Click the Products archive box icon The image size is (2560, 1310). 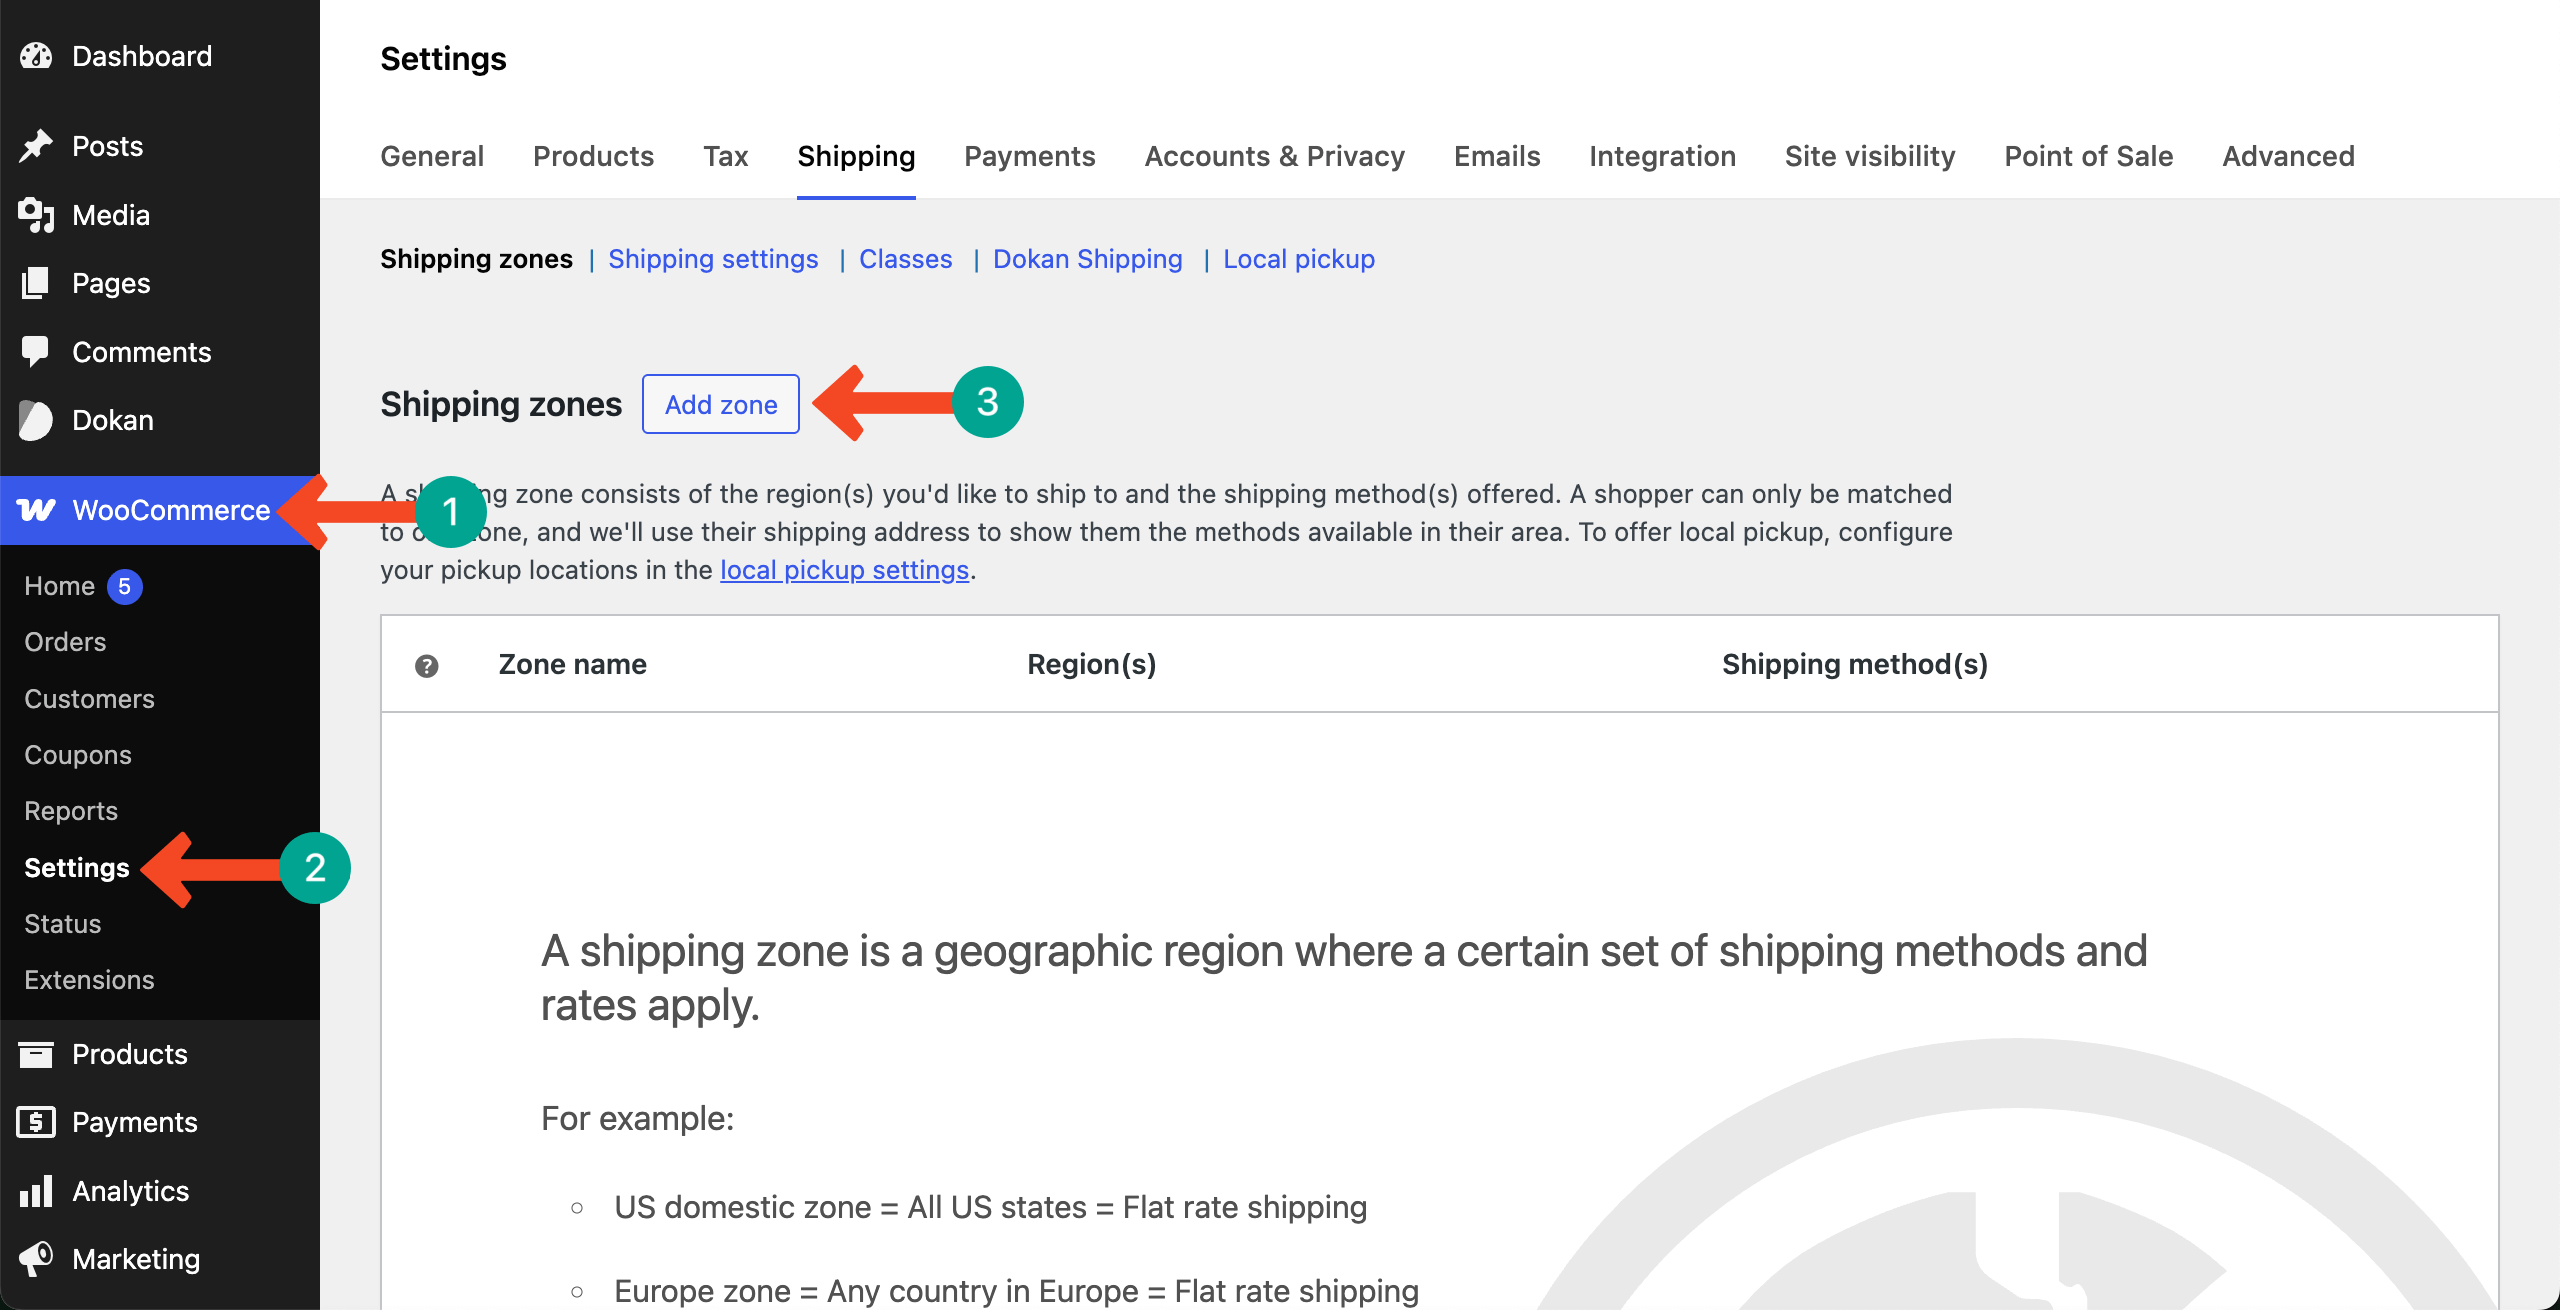tap(36, 1054)
